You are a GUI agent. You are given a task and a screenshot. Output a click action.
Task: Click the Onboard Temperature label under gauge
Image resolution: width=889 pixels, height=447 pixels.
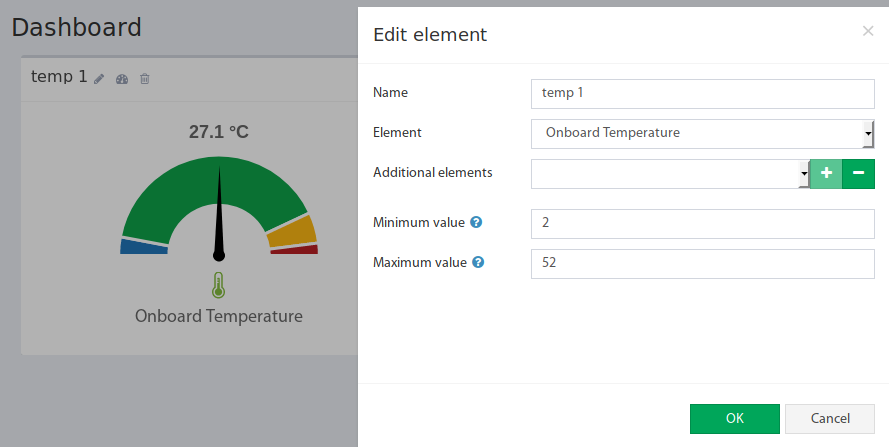tap(219, 316)
